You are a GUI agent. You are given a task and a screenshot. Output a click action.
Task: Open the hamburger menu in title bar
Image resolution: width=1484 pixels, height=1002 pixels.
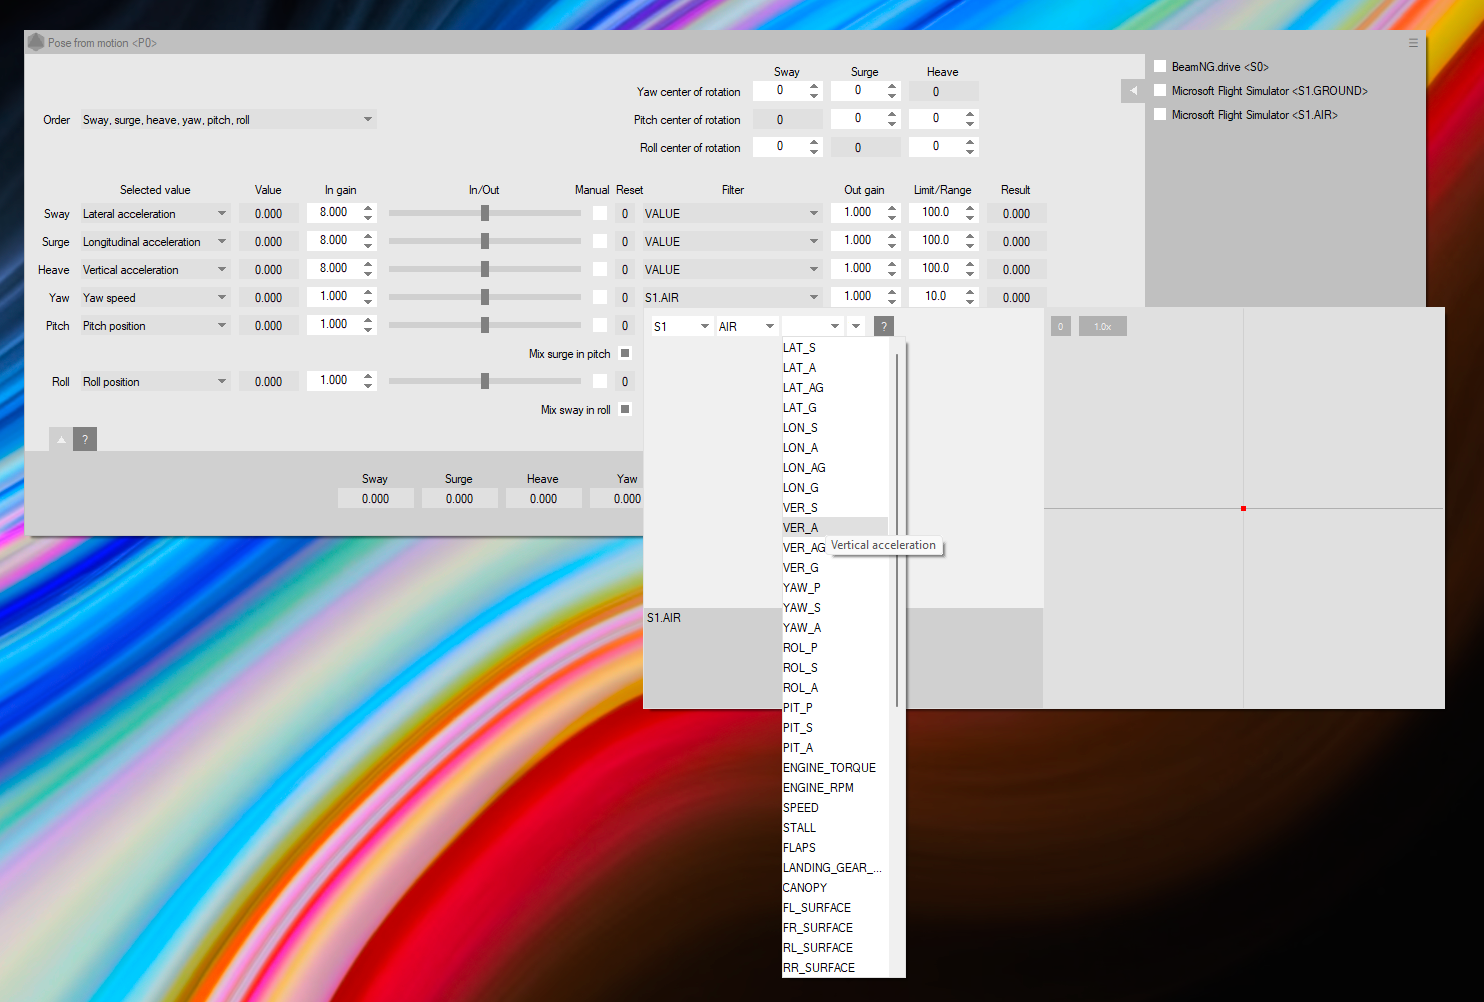(x=1413, y=43)
